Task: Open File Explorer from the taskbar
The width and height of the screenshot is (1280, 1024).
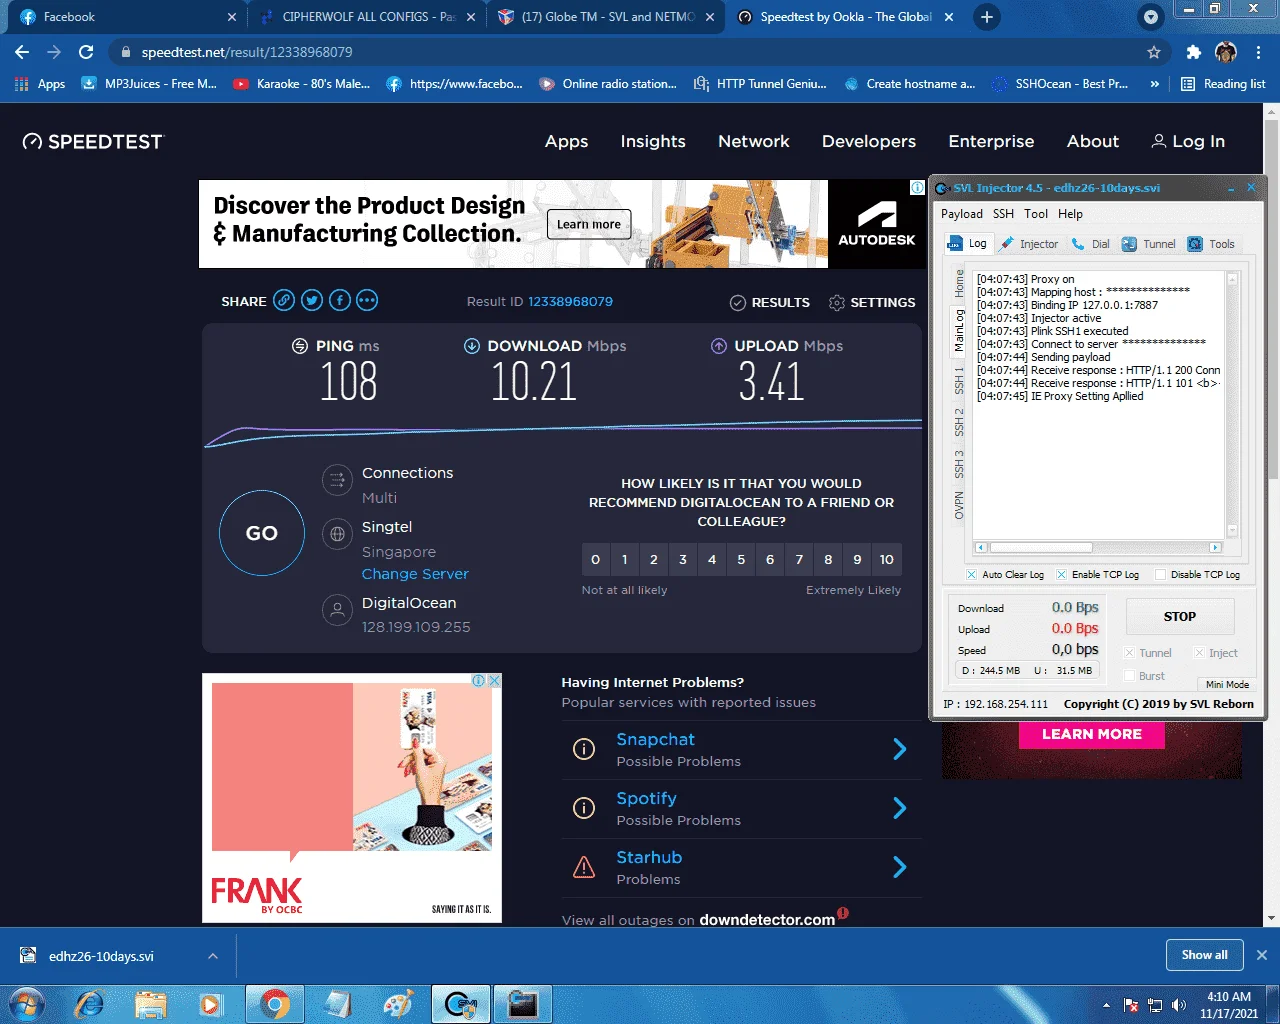Action: [150, 1003]
